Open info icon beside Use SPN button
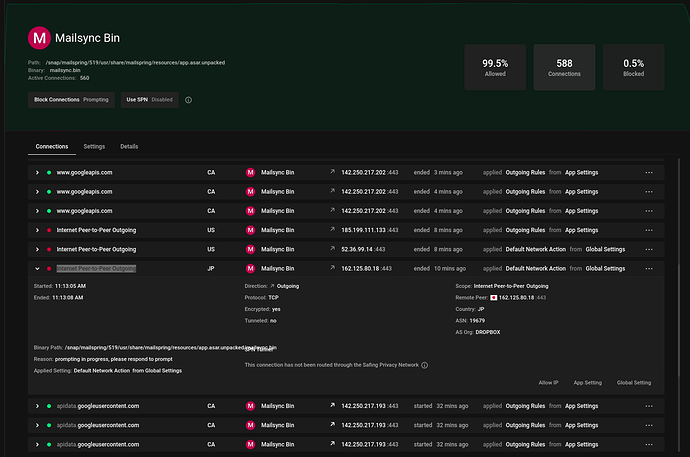This screenshot has width=690, height=457. point(188,100)
